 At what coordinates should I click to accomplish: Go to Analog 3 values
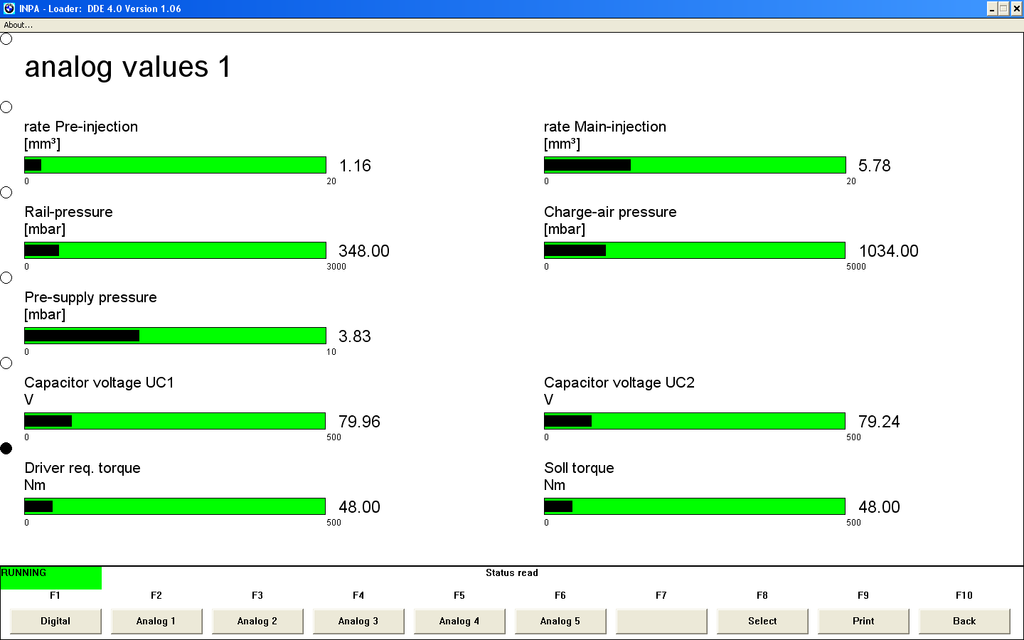pos(358,621)
